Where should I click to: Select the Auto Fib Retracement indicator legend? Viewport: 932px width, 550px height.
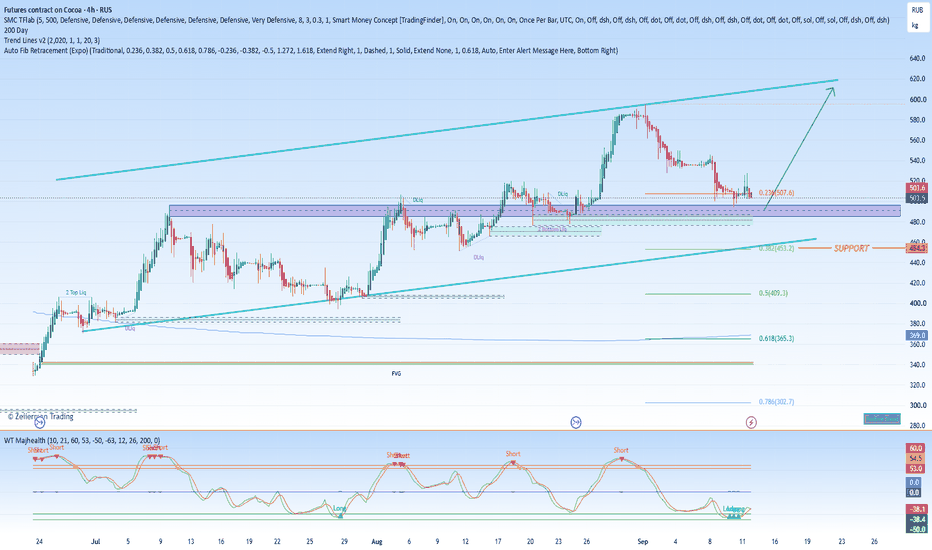coord(311,51)
